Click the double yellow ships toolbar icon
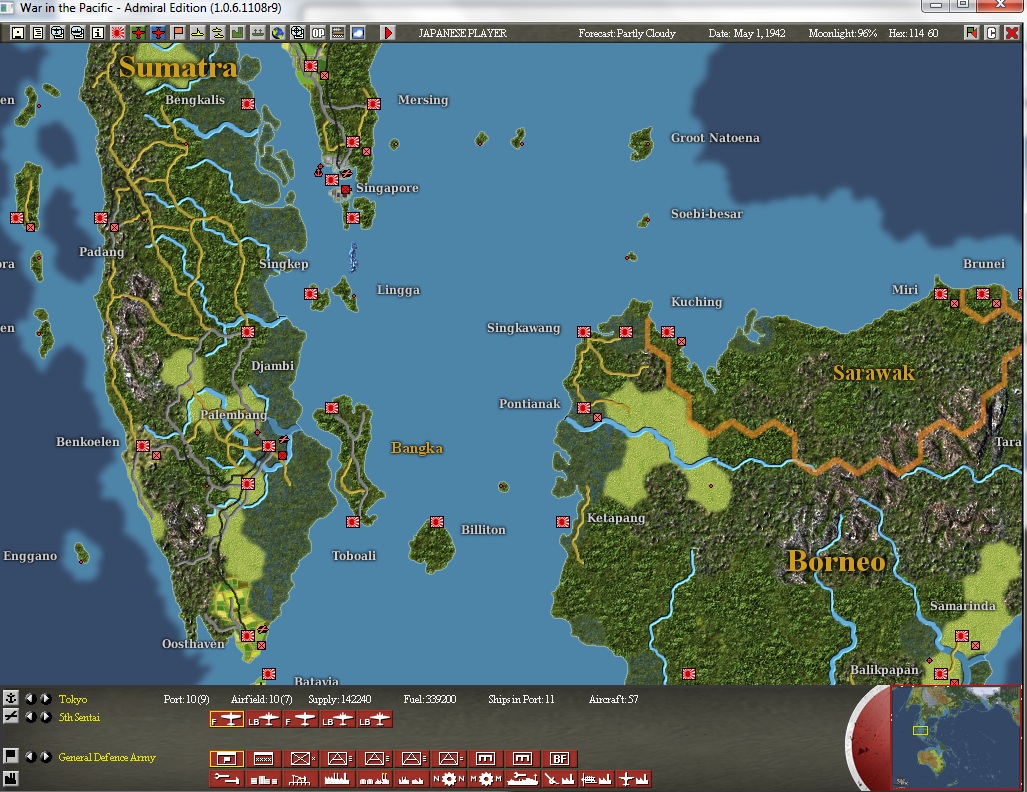Image resolution: width=1027 pixels, height=792 pixels. pos(218,33)
